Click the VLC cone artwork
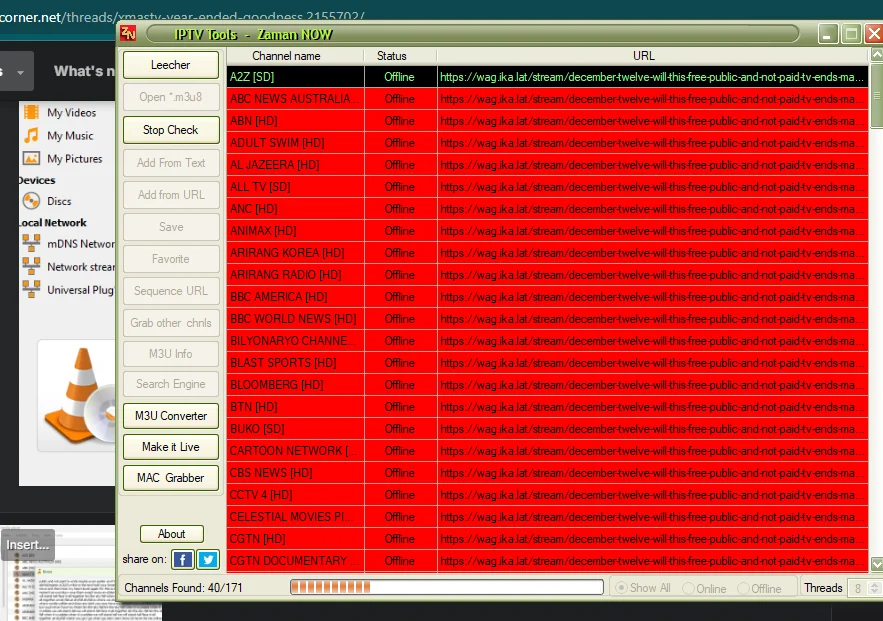The height and width of the screenshot is (621, 883). 79,395
